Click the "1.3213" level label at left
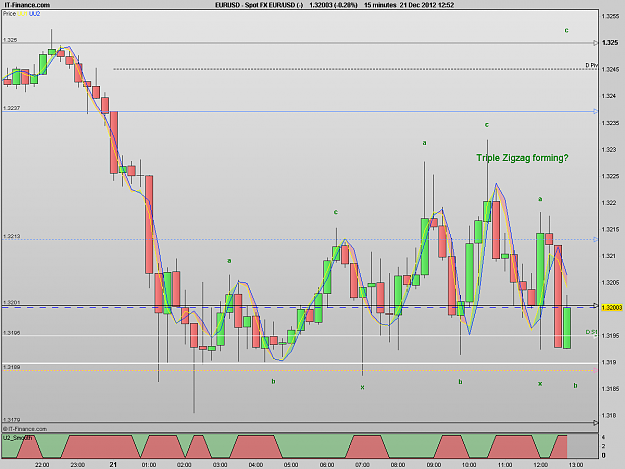 pyautogui.click(x=12, y=236)
